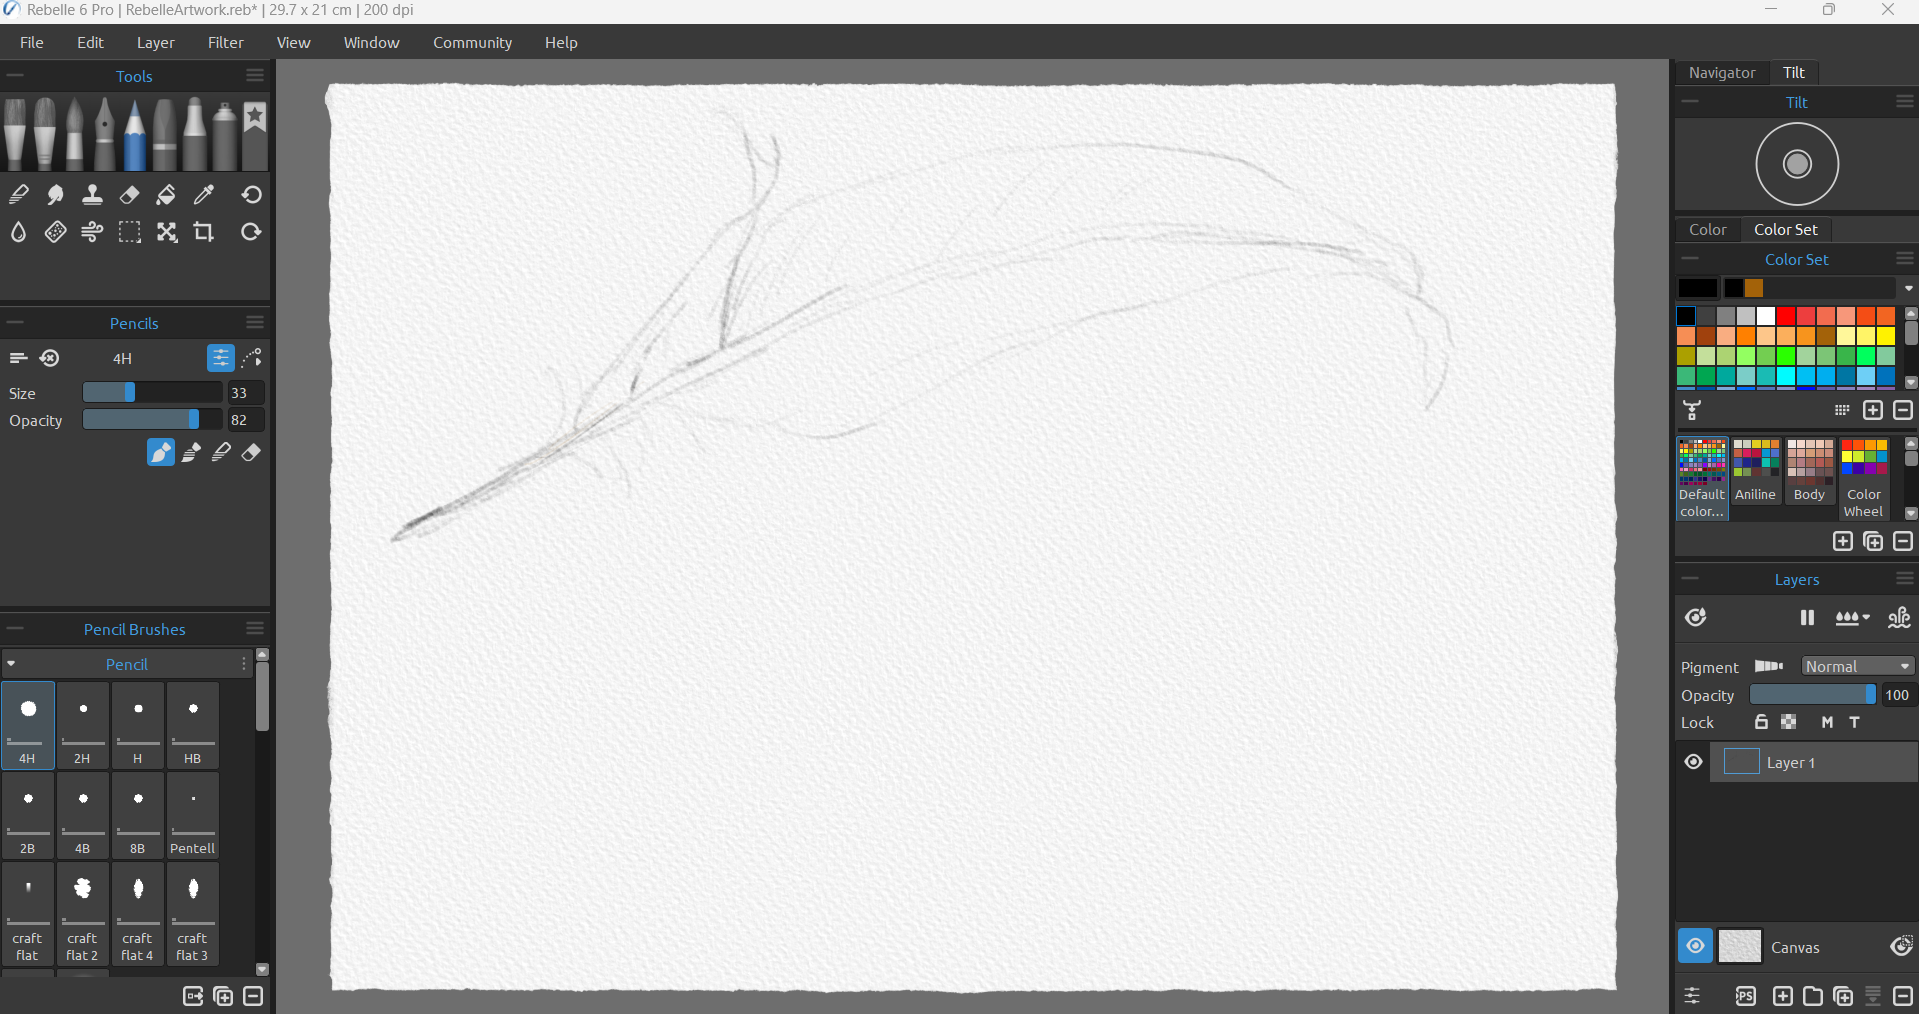
Task: Select the Eraser tool in Tools panel
Action: pos(129,195)
